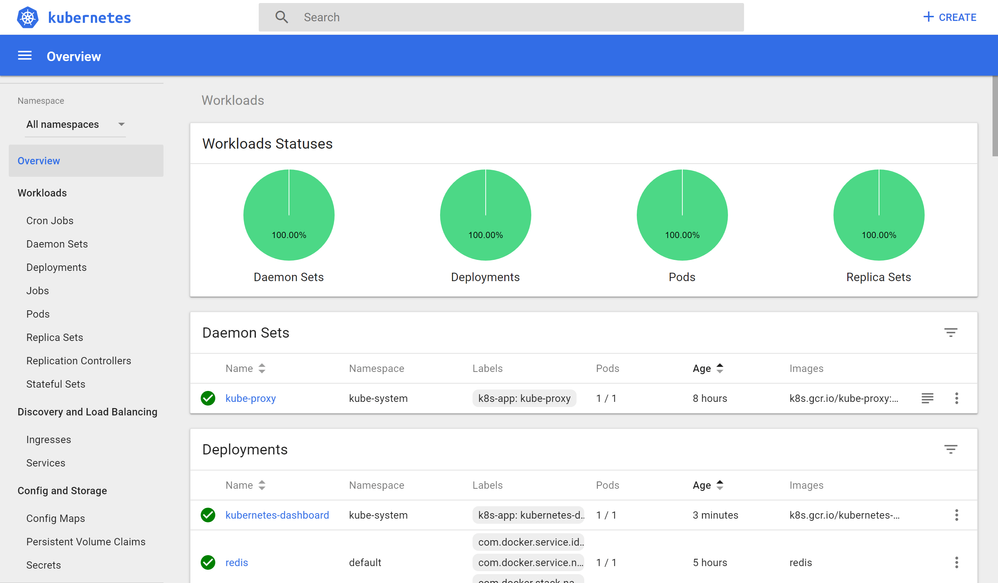Click 'default' namespace of redis row
998x583 pixels.
[x=365, y=563]
